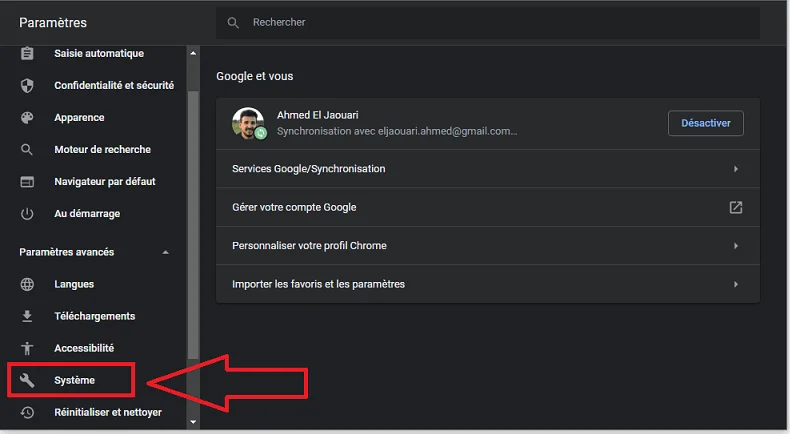
Task: Click the sidebar vertical scrollbar thumb
Action: click(193, 225)
